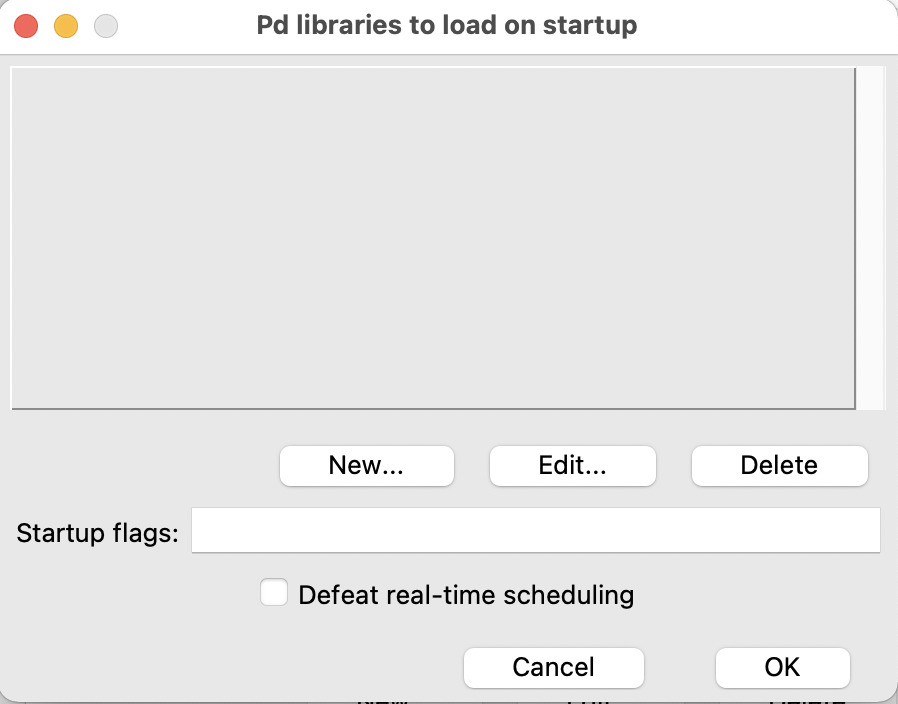Click the Startup flags: label
The height and width of the screenshot is (704, 898).
(97, 533)
